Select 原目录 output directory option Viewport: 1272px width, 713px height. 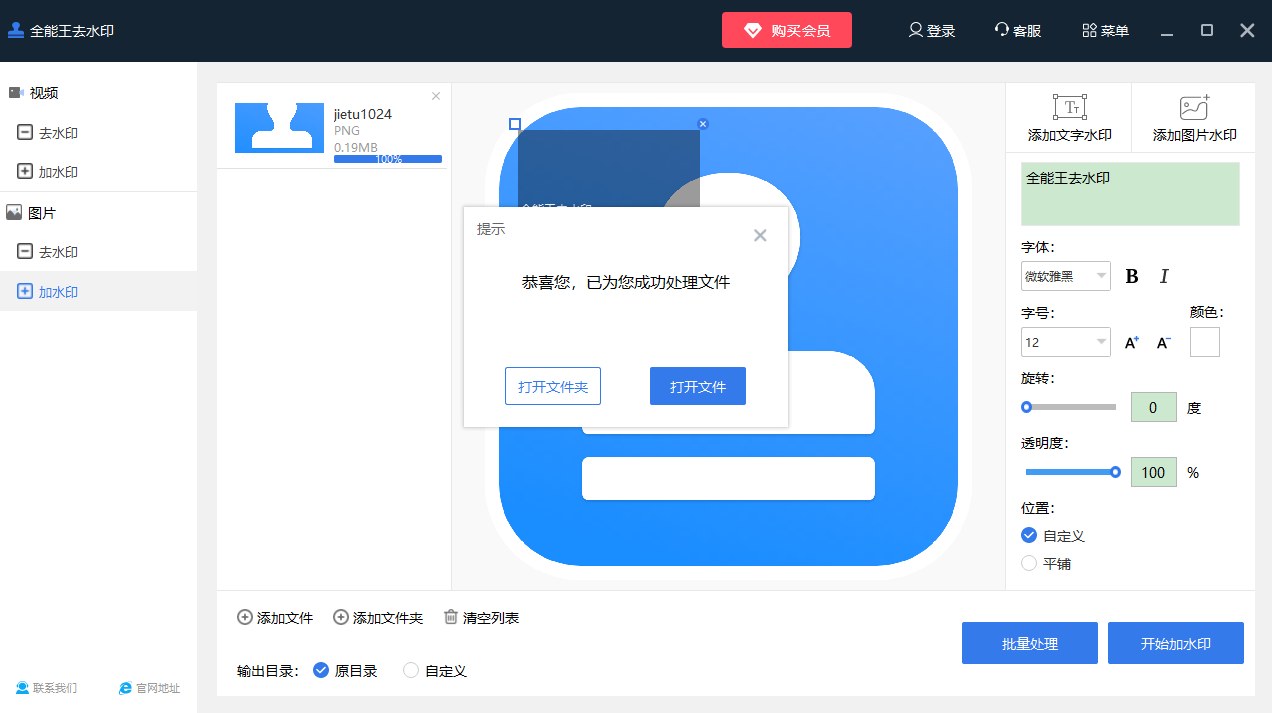(x=346, y=671)
